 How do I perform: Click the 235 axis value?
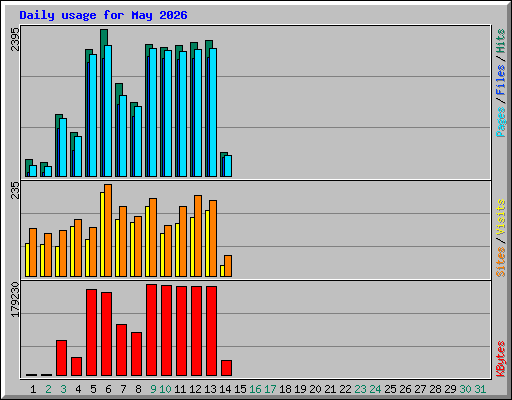15,190
